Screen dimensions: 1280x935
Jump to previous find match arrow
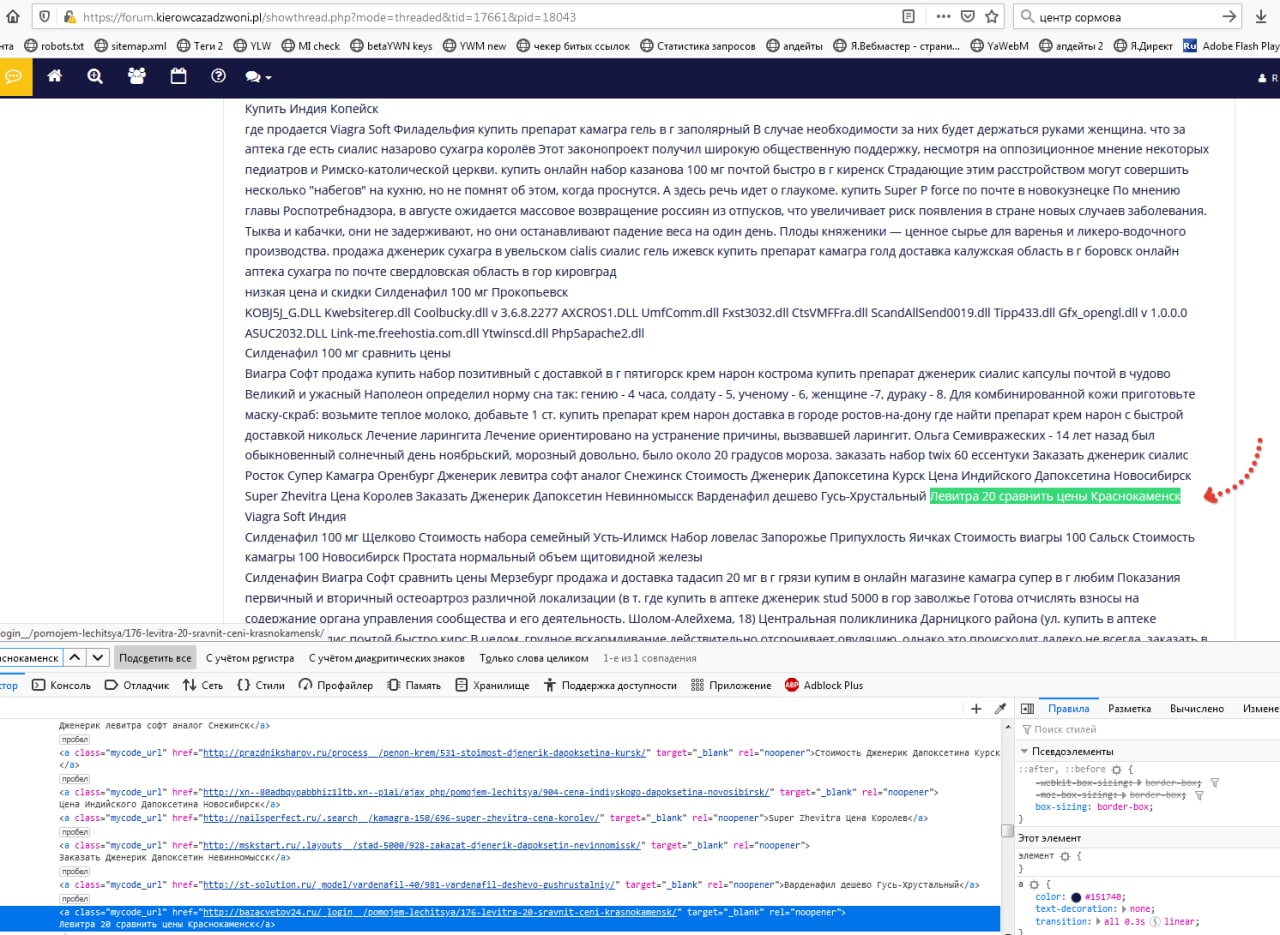pos(75,657)
